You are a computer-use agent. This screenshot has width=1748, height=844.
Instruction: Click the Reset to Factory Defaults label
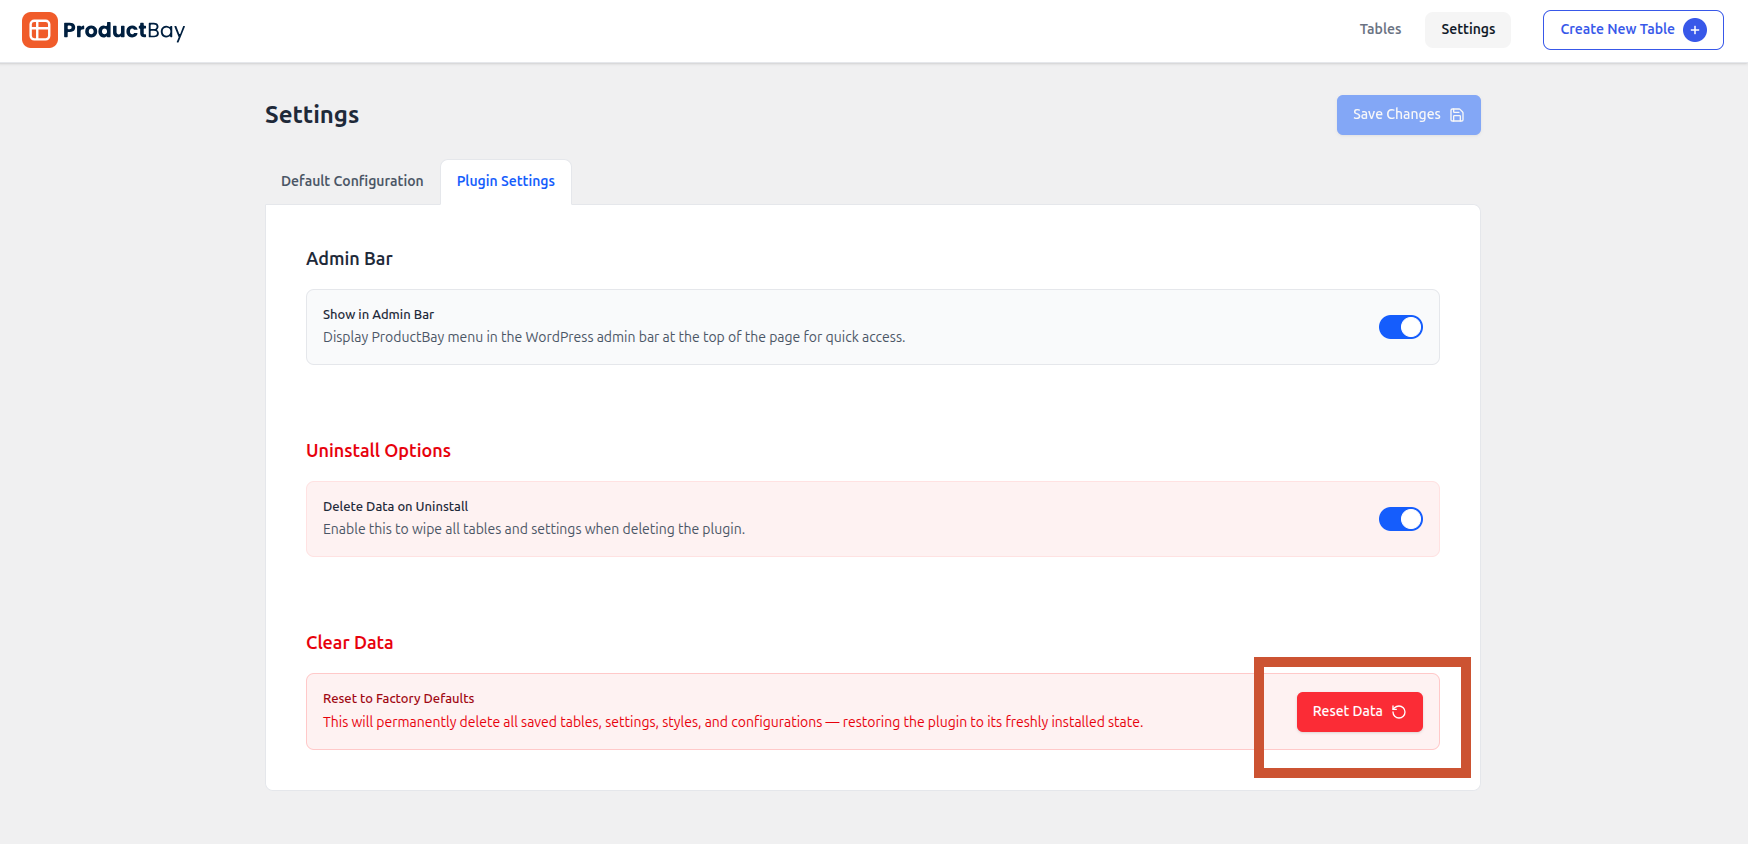(x=398, y=698)
